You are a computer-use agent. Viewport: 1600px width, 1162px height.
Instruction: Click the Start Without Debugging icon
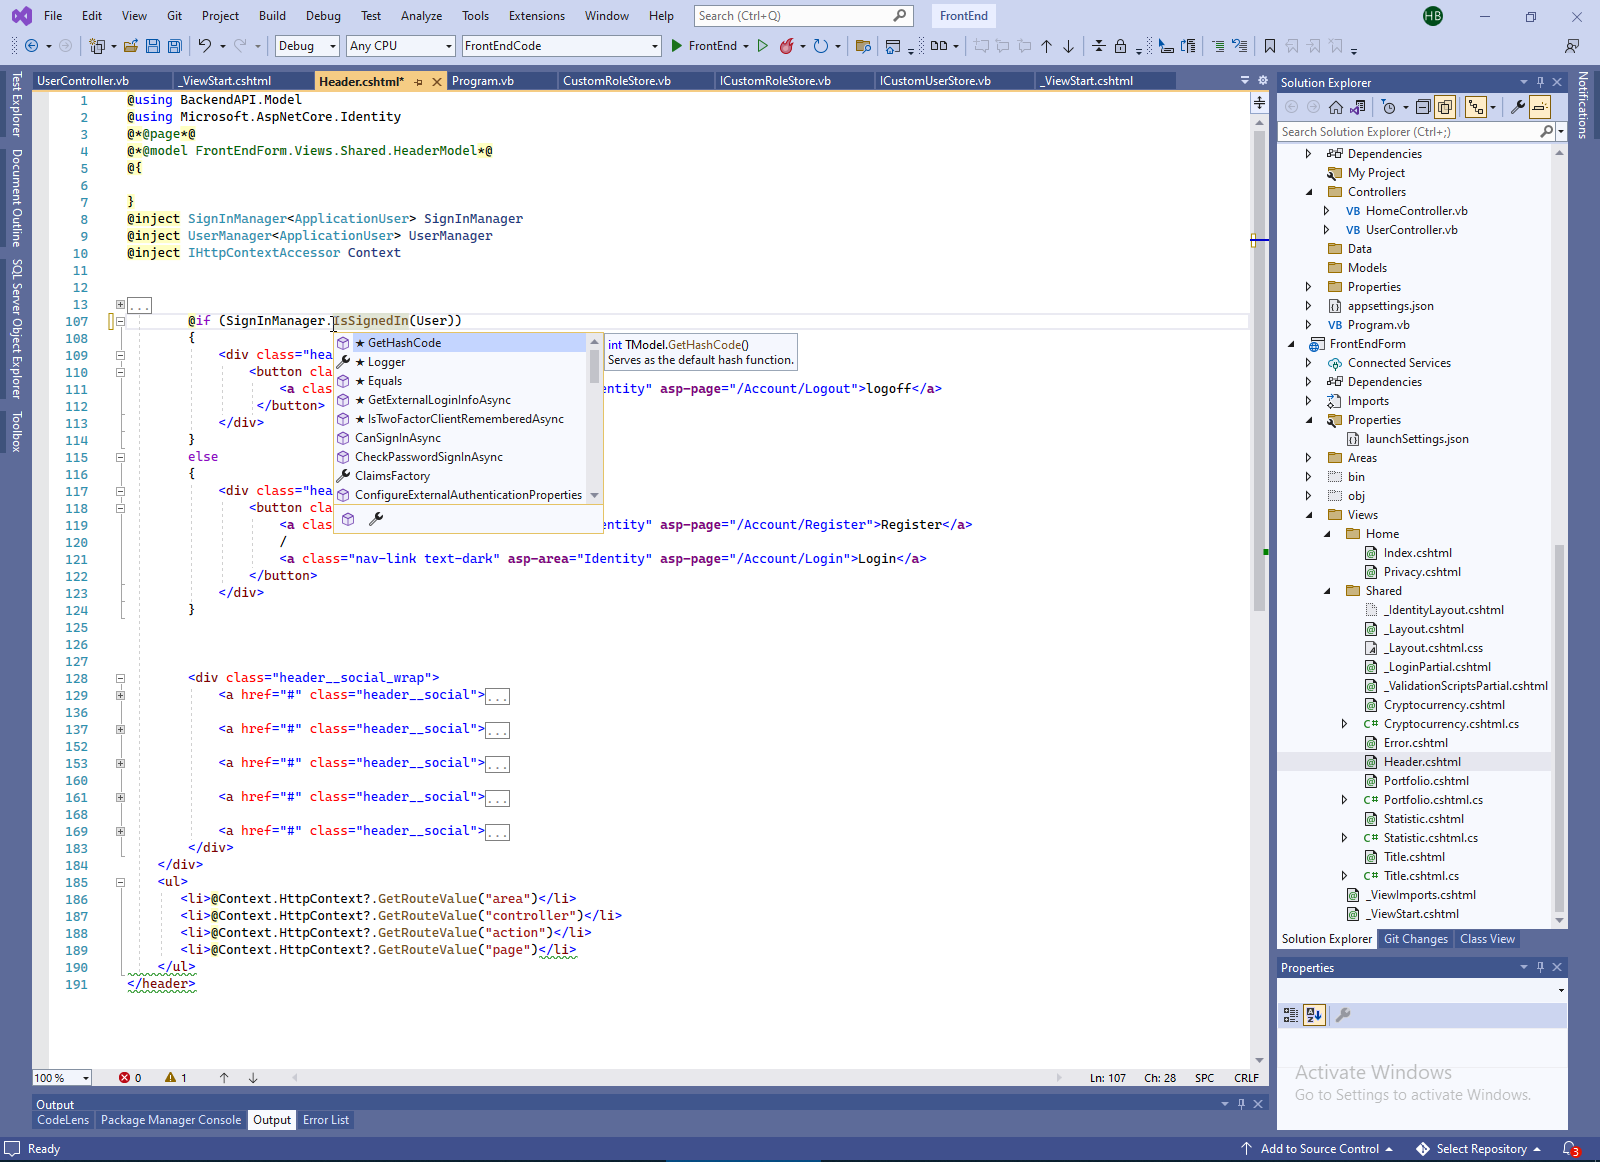(x=763, y=46)
